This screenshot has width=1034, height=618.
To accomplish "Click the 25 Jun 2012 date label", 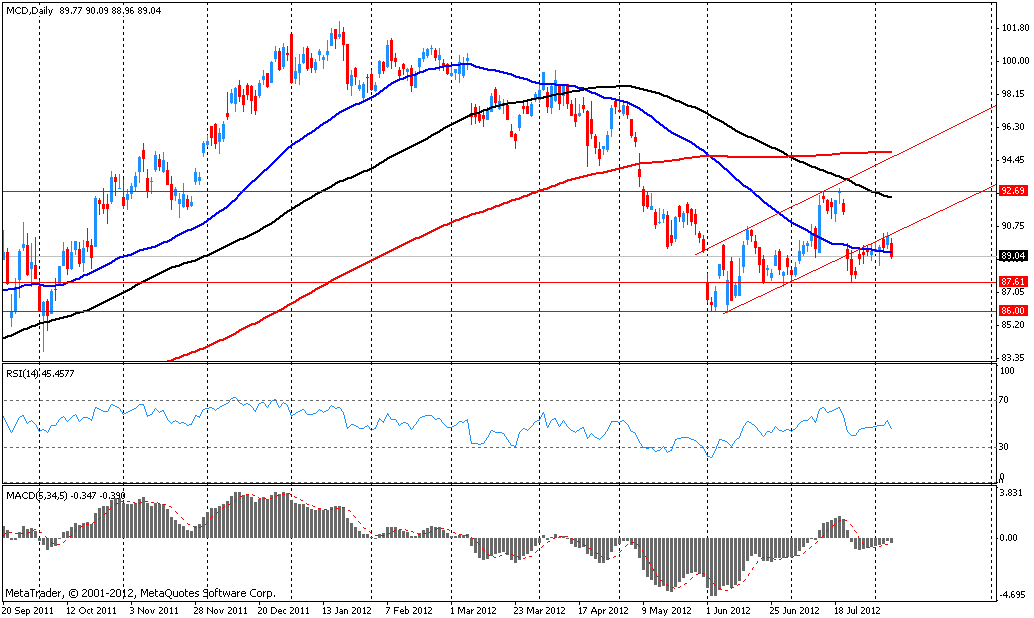I will point(794,611).
